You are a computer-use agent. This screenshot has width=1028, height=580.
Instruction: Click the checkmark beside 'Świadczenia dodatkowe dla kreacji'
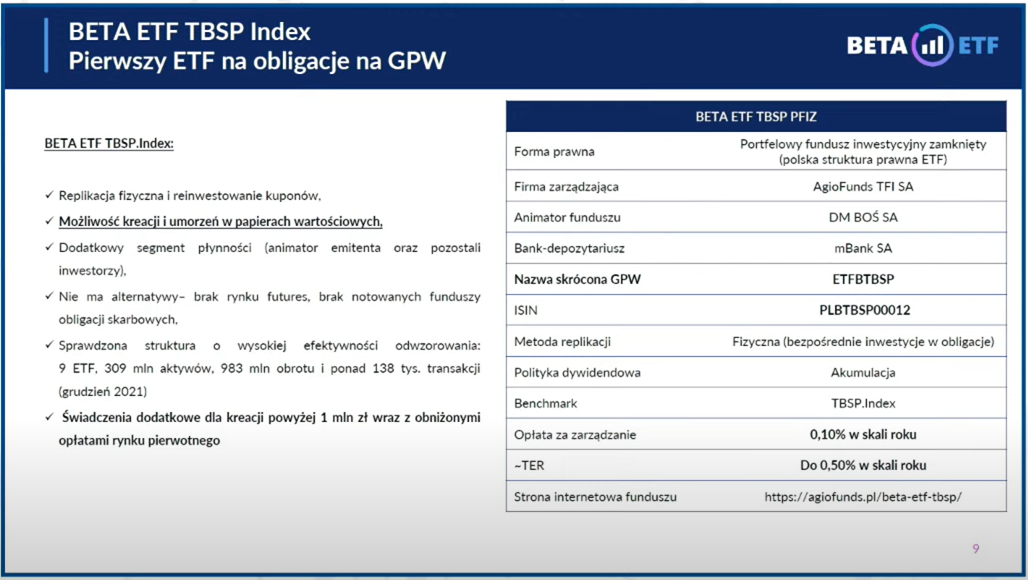tap(50, 416)
